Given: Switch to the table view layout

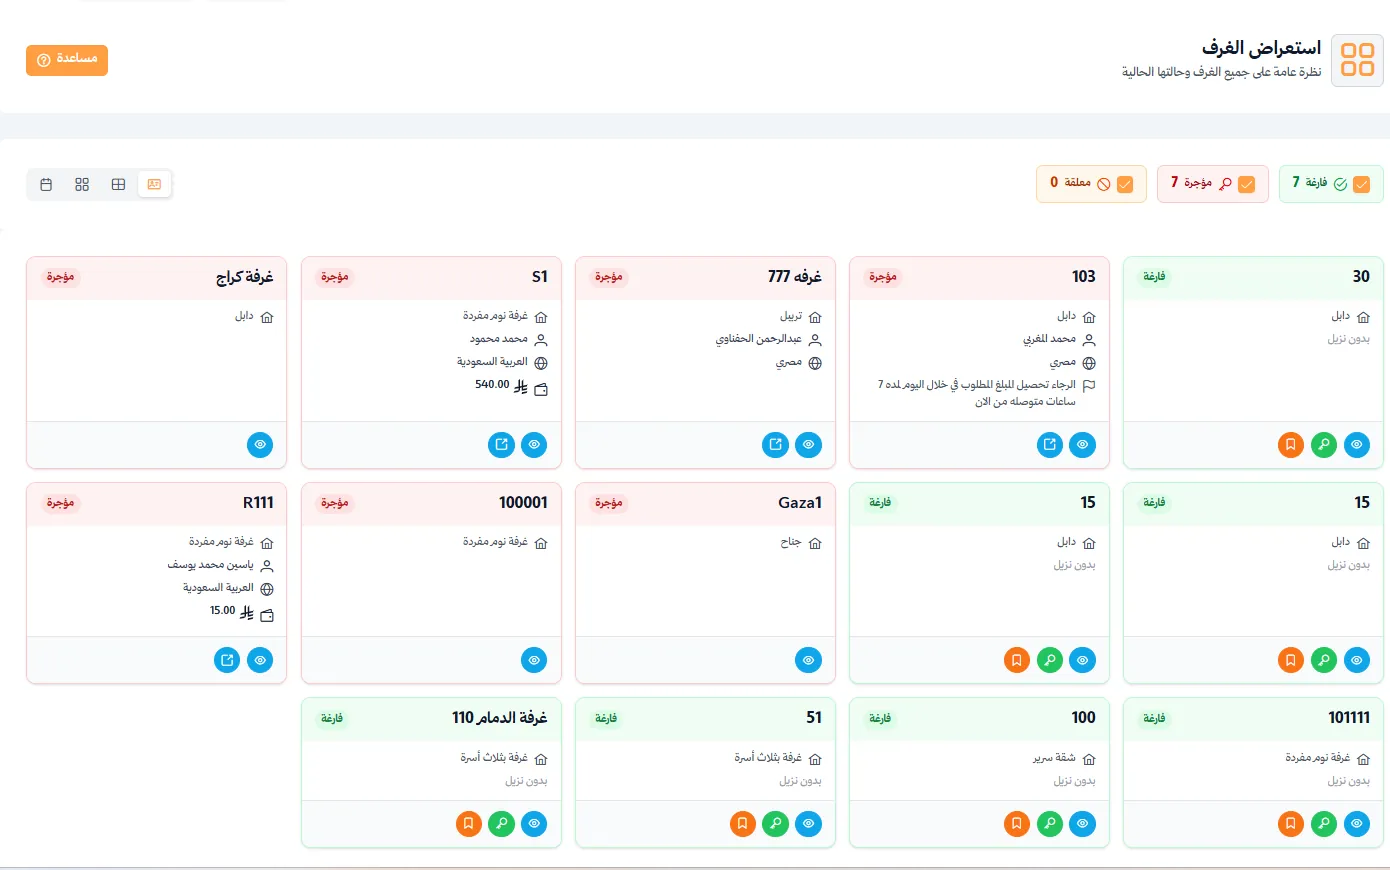Looking at the screenshot, I should 118,184.
